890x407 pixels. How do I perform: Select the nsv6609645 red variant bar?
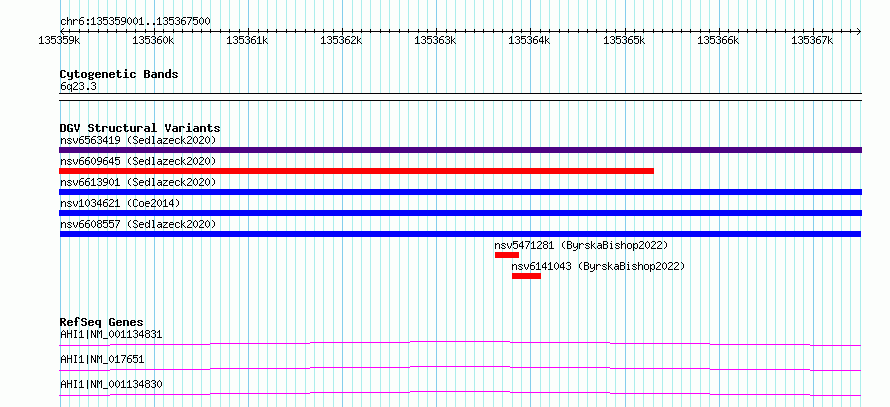tap(356, 171)
